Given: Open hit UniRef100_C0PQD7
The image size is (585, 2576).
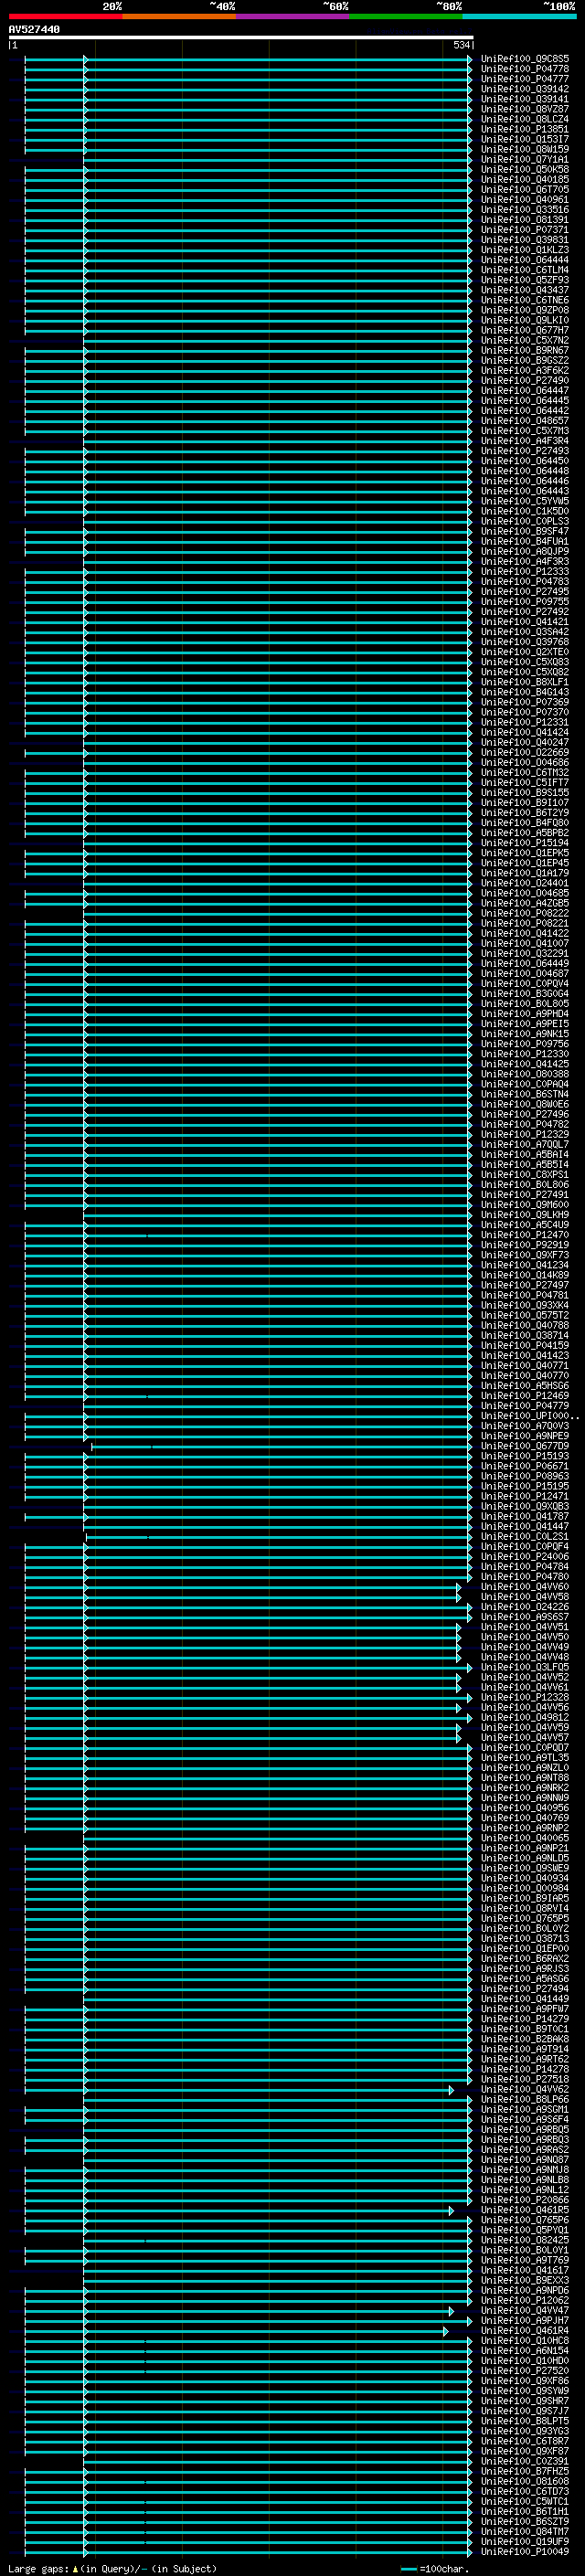Looking at the screenshot, I should coord(525,1748).
